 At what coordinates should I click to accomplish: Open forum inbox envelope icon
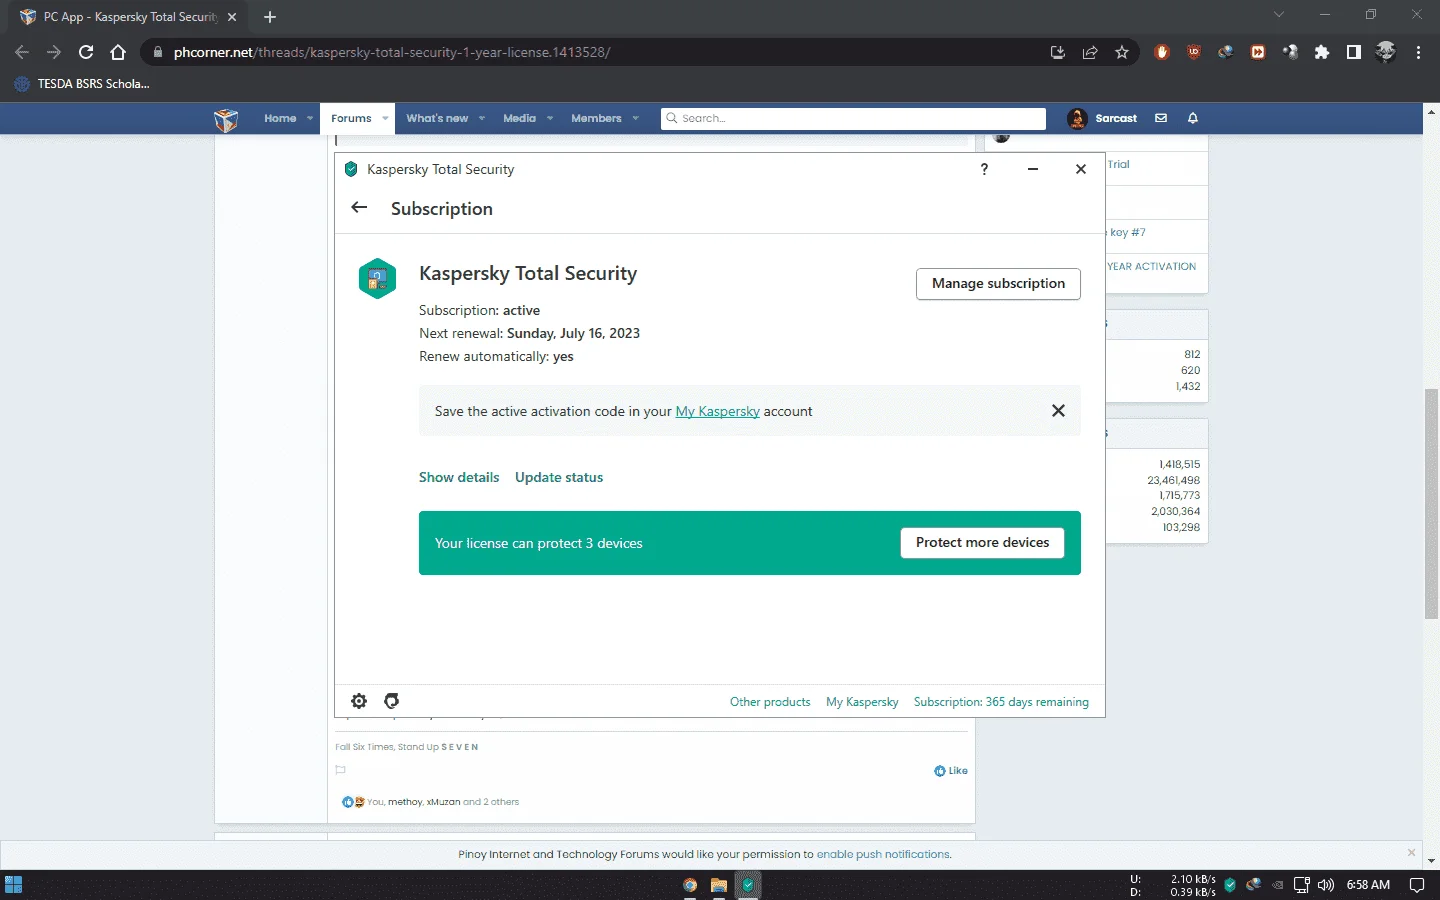(1161, 118)
